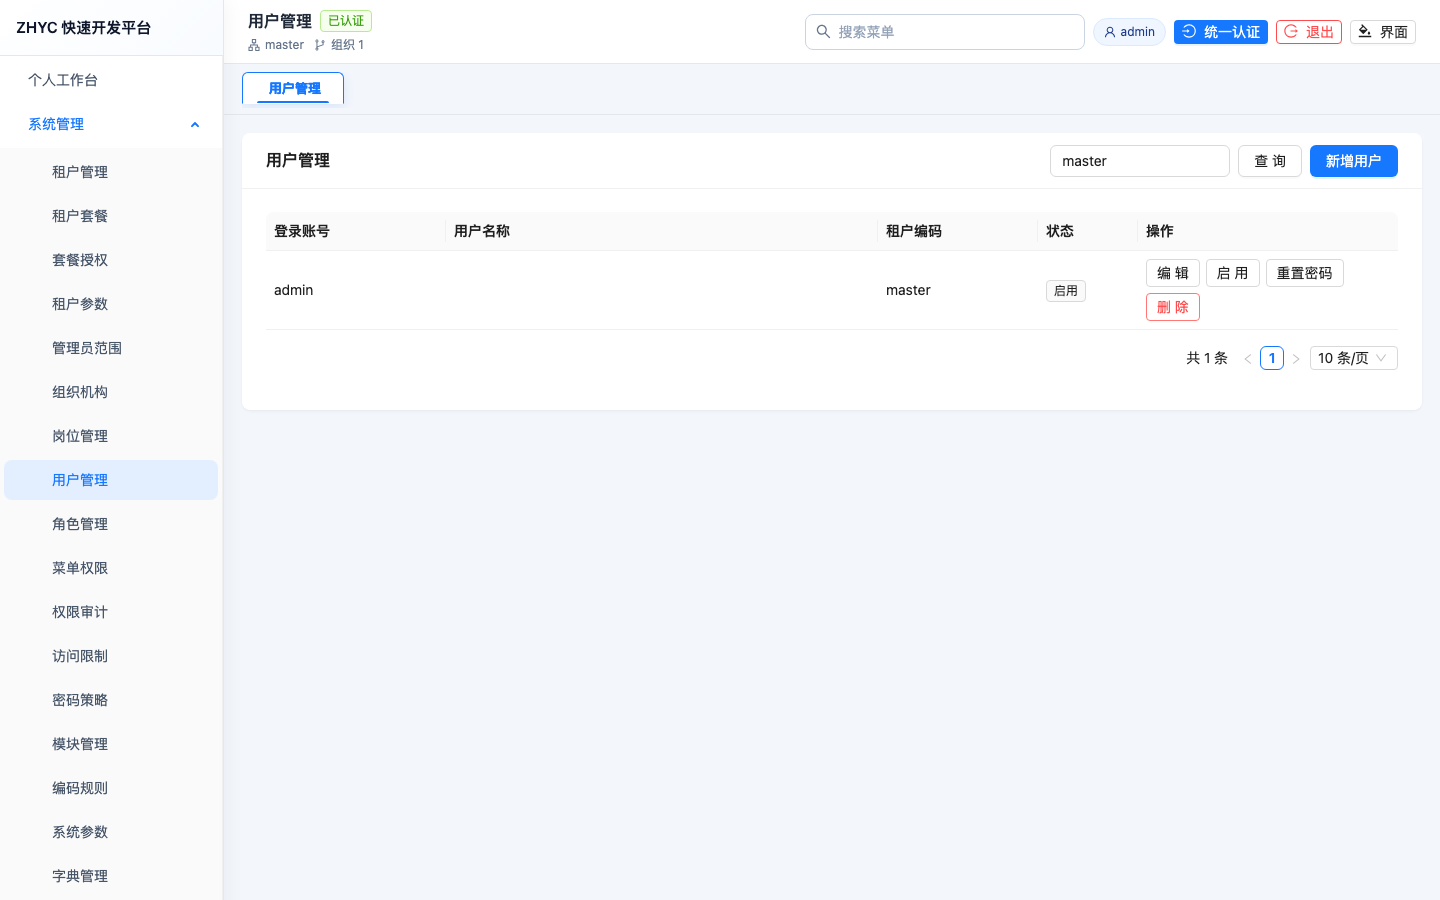
Task: Click the 共 1 条 total text
Action: pyautogui.click(x=1207, y=358)
